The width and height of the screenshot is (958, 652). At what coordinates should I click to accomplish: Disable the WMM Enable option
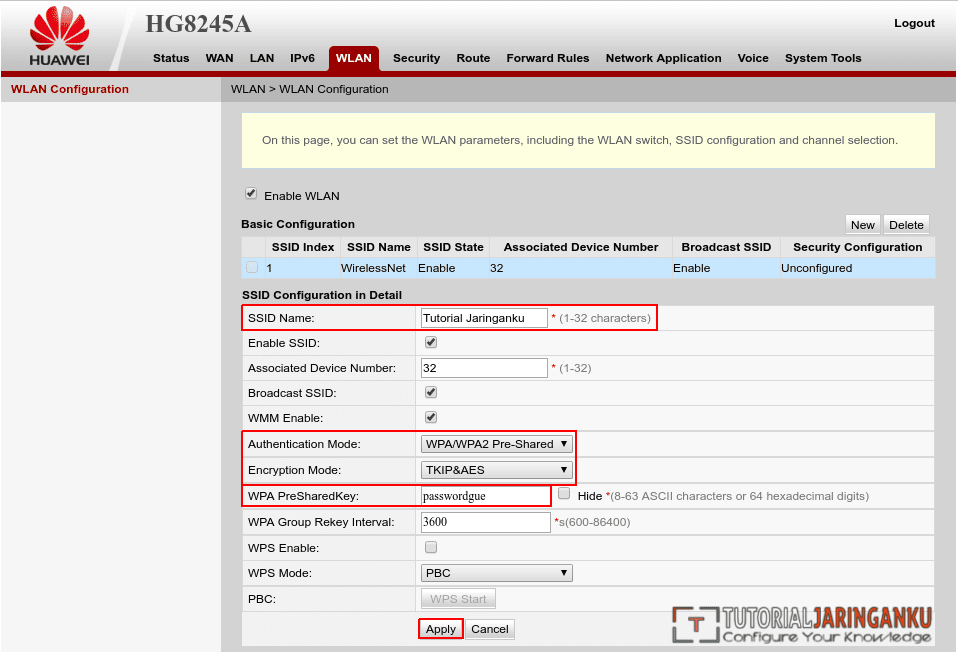pos(430,417)
